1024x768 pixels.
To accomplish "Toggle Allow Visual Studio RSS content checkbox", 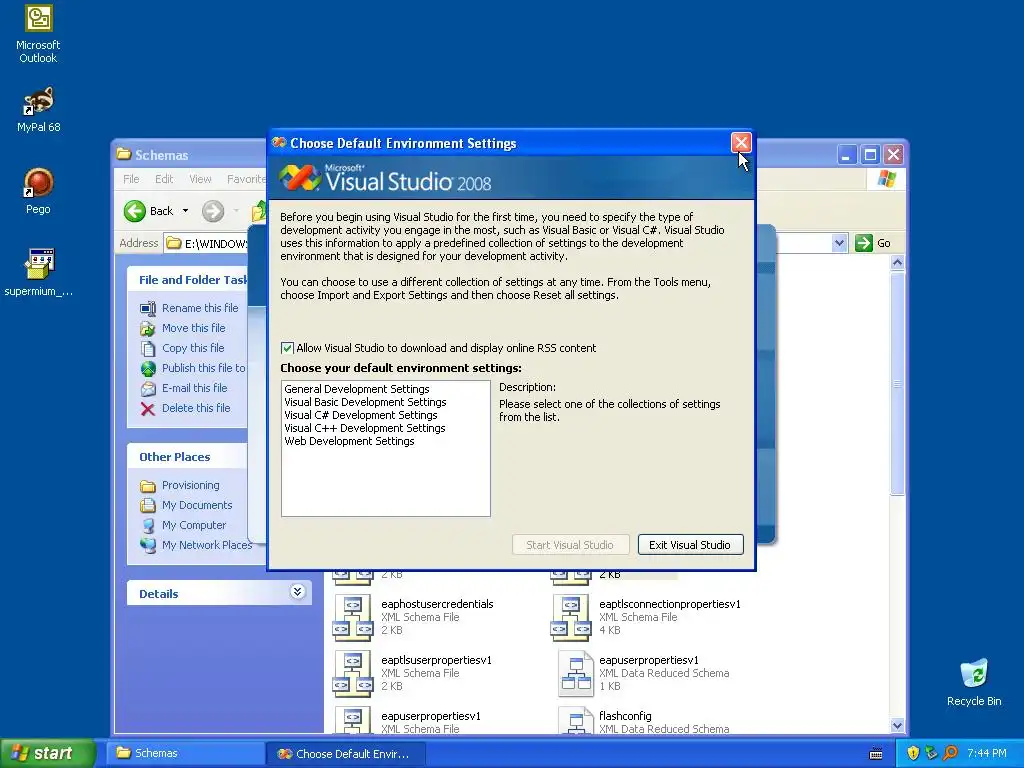I will coord(287,348).
